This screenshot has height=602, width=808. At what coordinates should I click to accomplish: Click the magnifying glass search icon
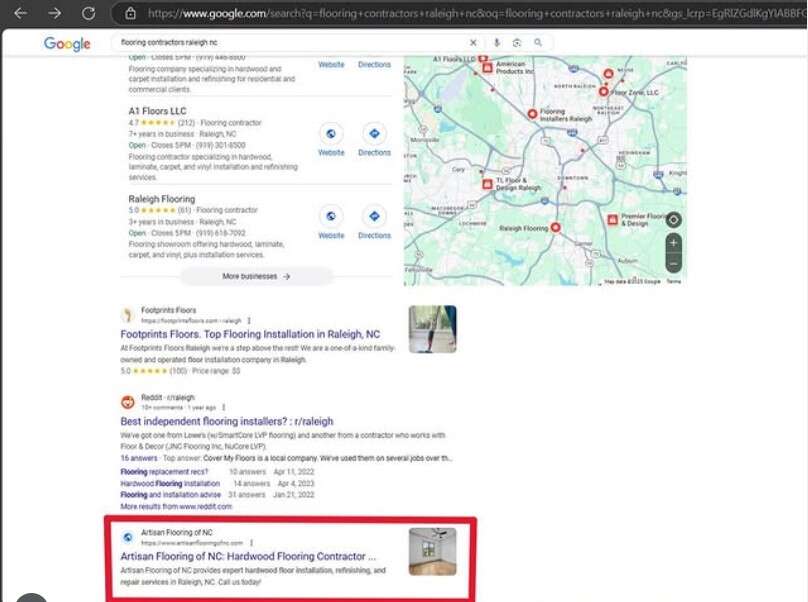point(538,43)
